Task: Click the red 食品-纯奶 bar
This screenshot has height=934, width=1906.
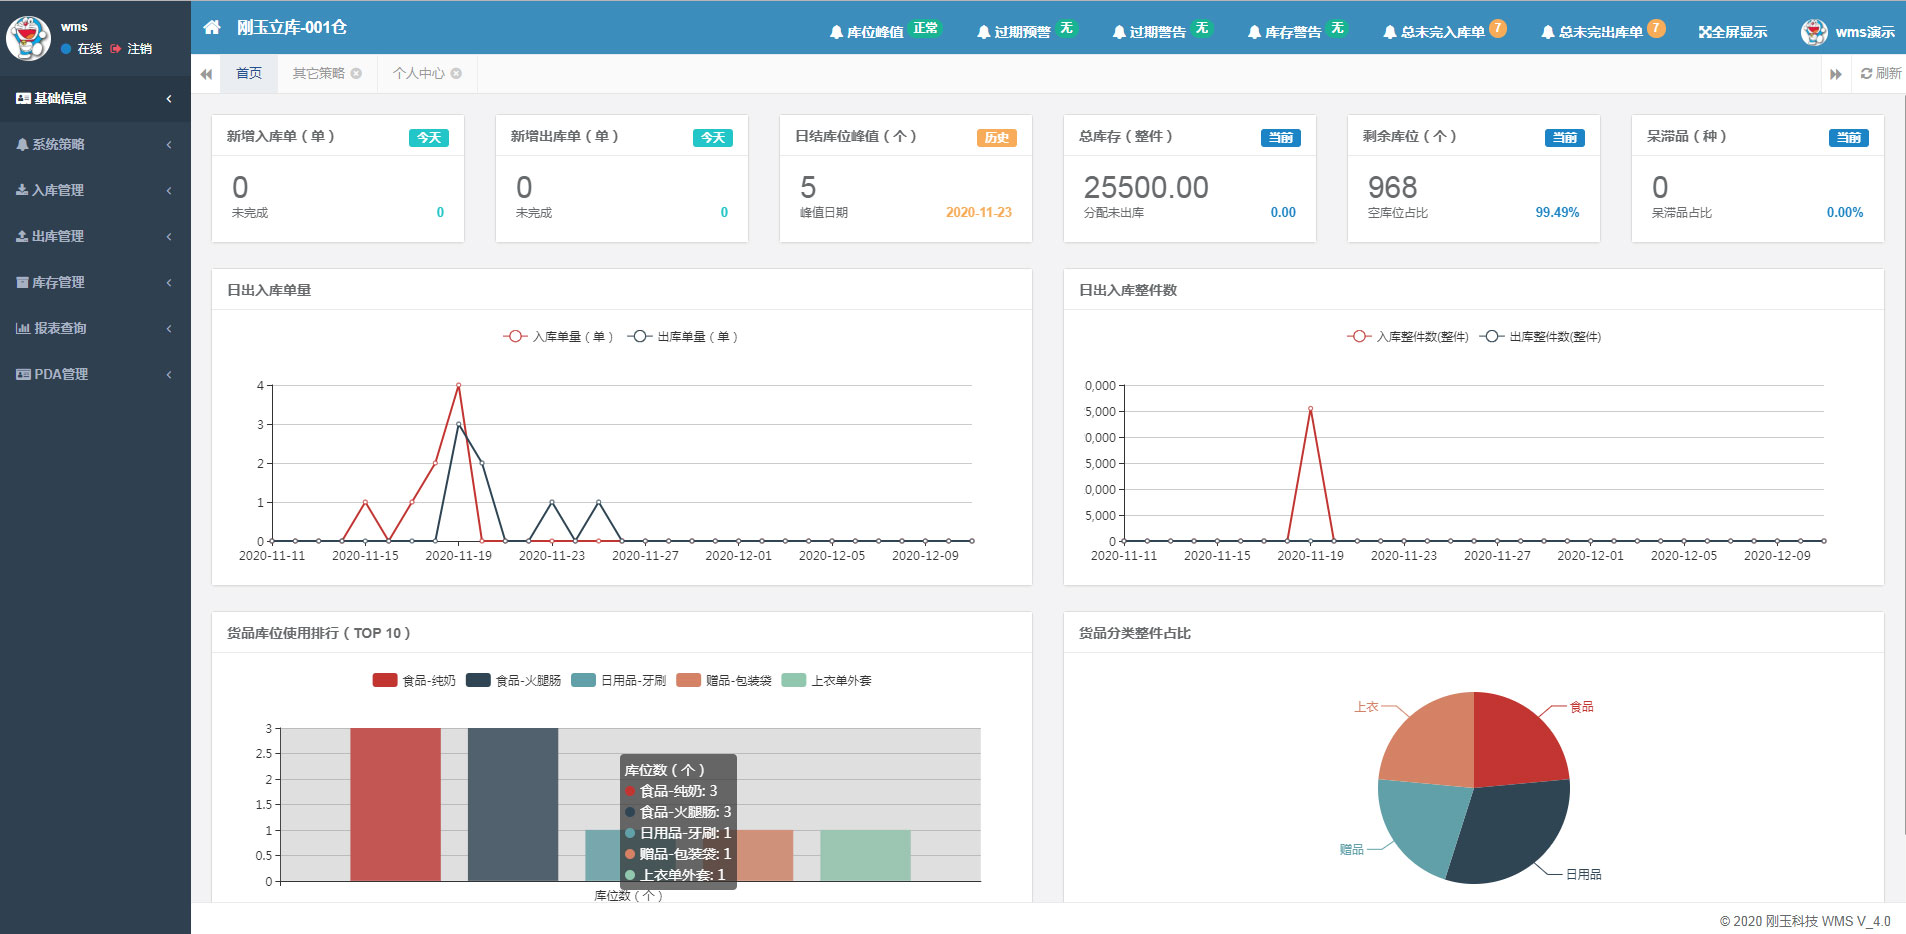Action: point(395,804)
